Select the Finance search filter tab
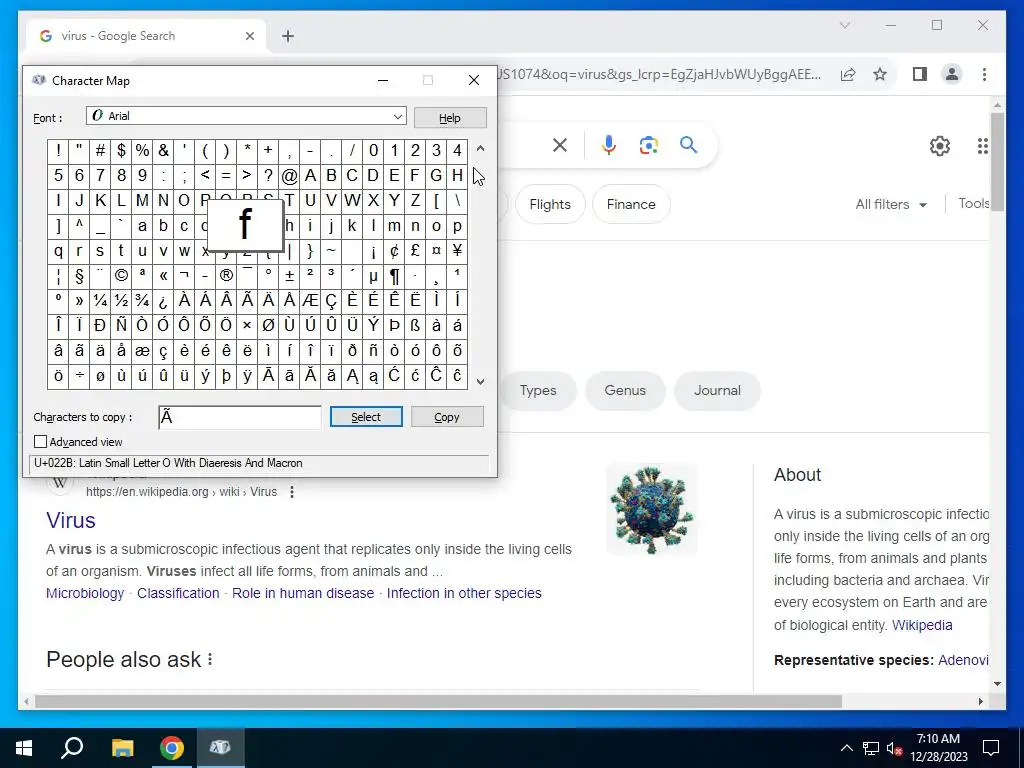Image resolution: width=1024 pixels, height=768 pixels. click(631, 204)
